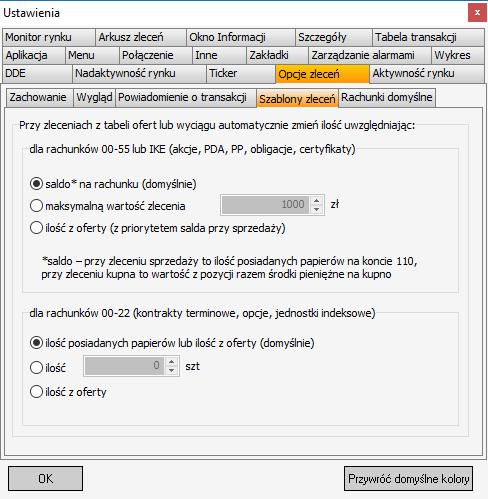Open the Aplikacja settings tab
Screen dimensions: 488x499
click(34, 55)
